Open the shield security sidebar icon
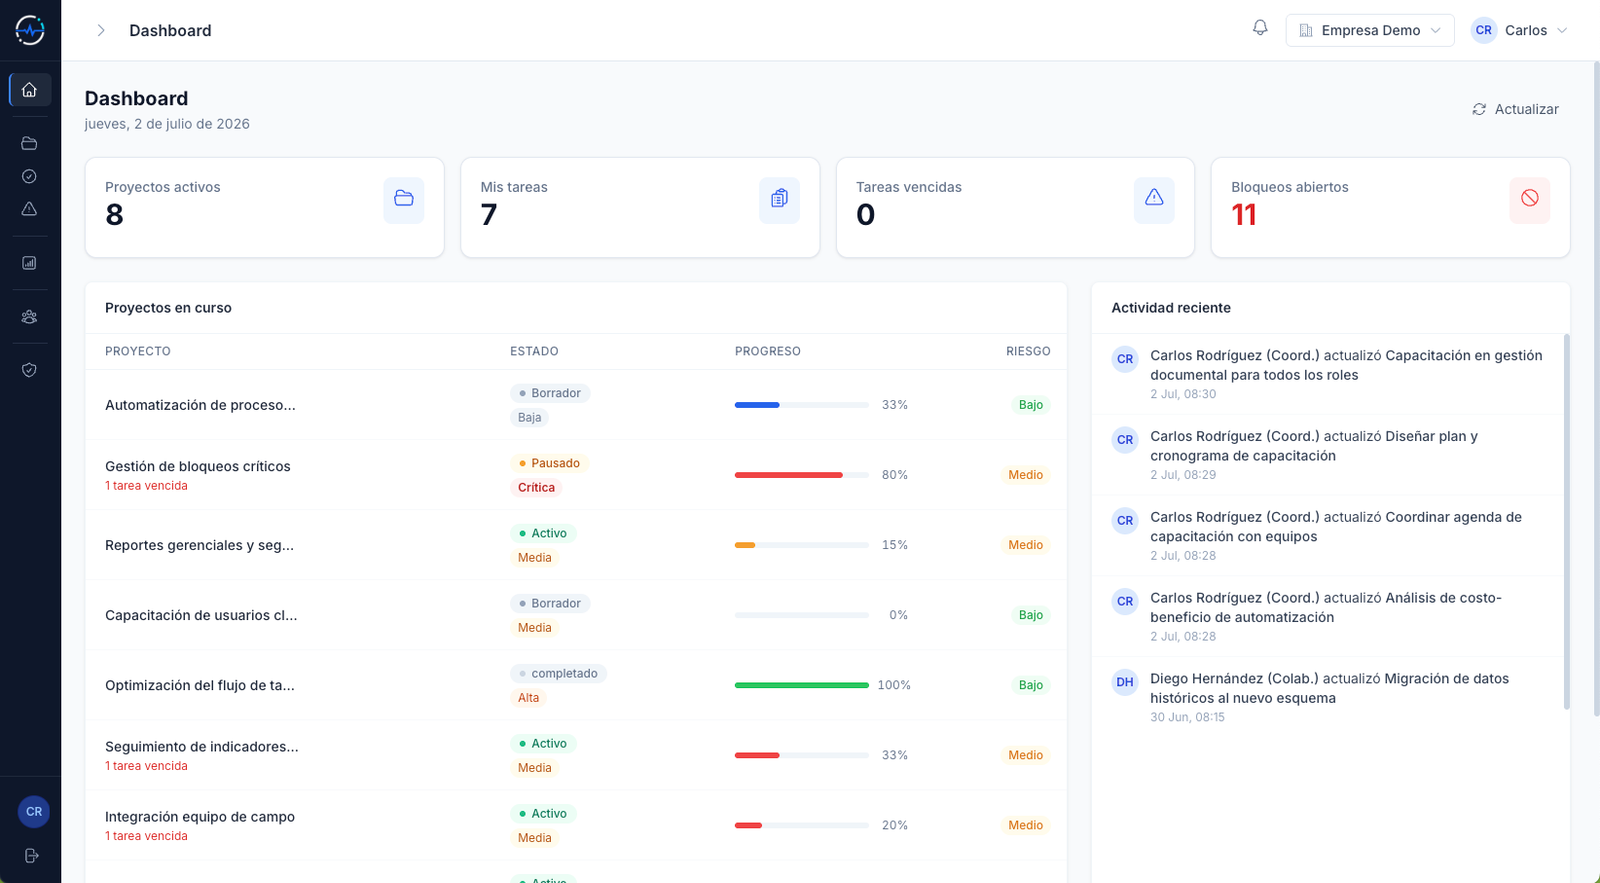This screenshot has height=883, width=1600. point(30,370)
